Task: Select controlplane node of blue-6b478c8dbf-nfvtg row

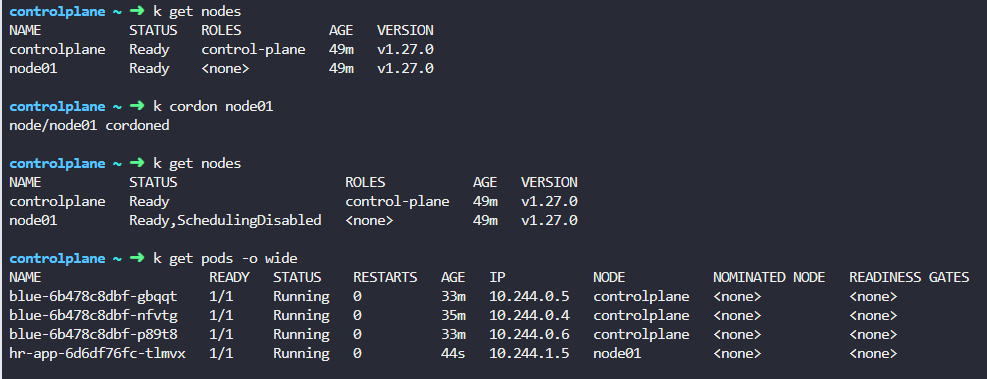Action: [x=641, y=315]
